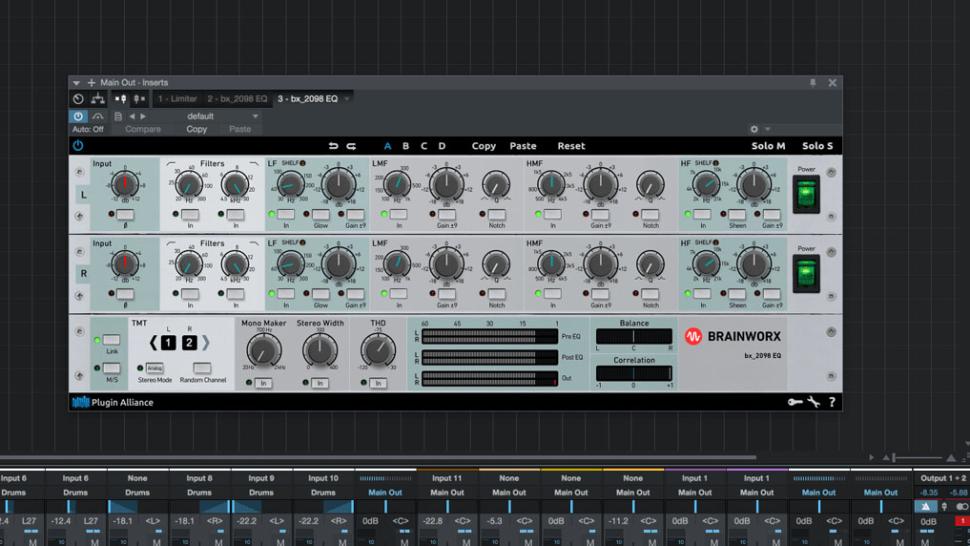This screenshot has width=970, height=546.
Task: Toggle the L channel LF Glow button
Action: point(320,215)
